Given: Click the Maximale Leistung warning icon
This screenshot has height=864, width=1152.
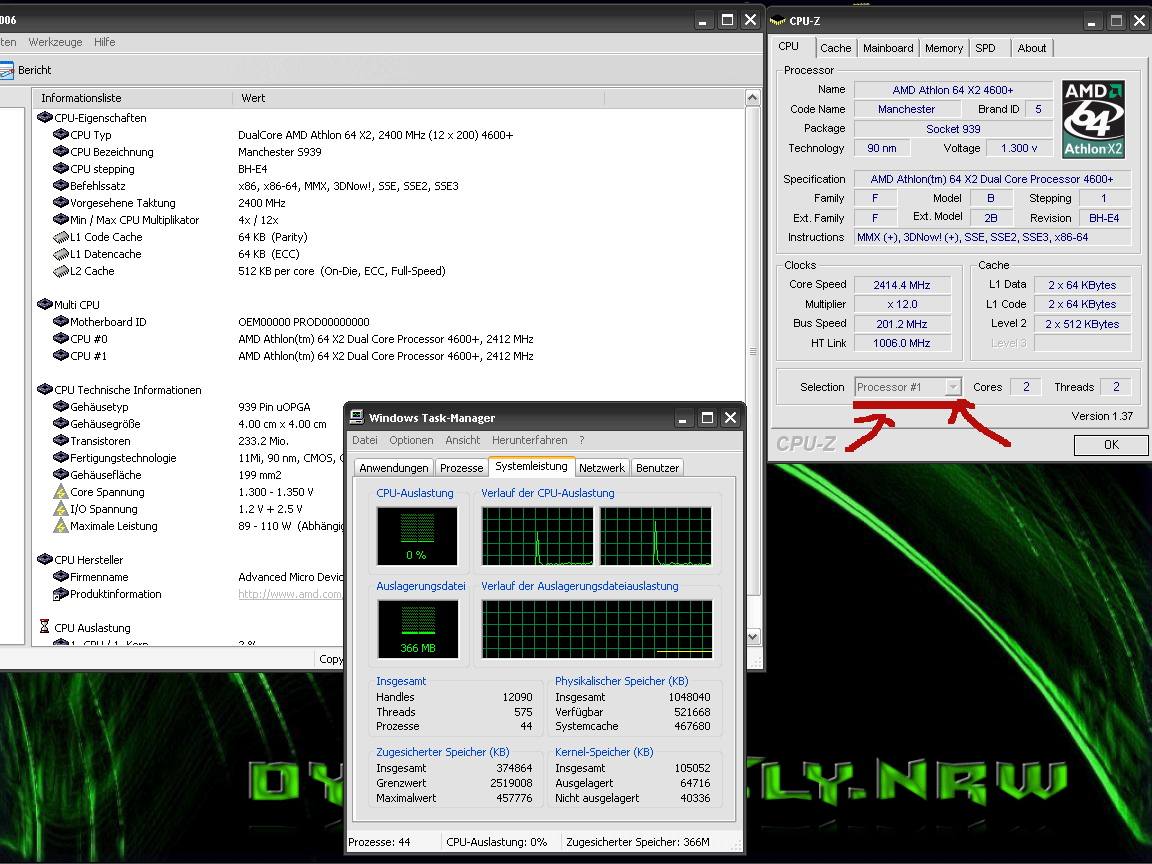Looking at the screenshot, I should (x=61, y=525).
